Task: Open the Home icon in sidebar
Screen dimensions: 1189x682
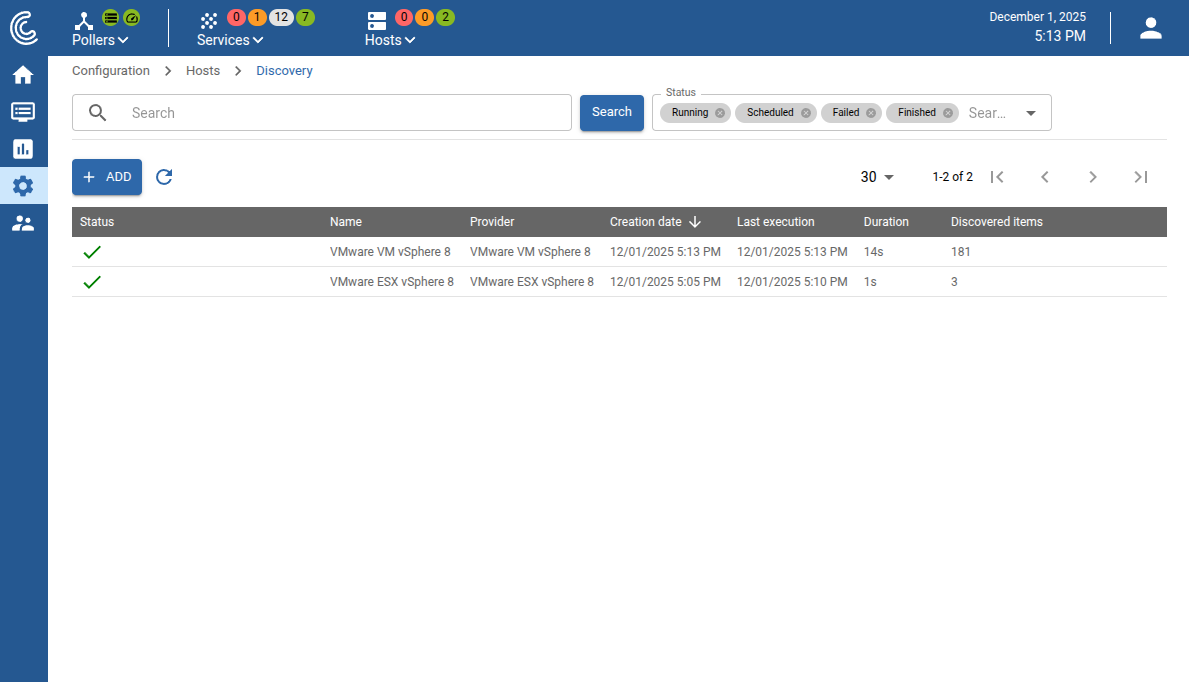Action: [x=23, y=75]
